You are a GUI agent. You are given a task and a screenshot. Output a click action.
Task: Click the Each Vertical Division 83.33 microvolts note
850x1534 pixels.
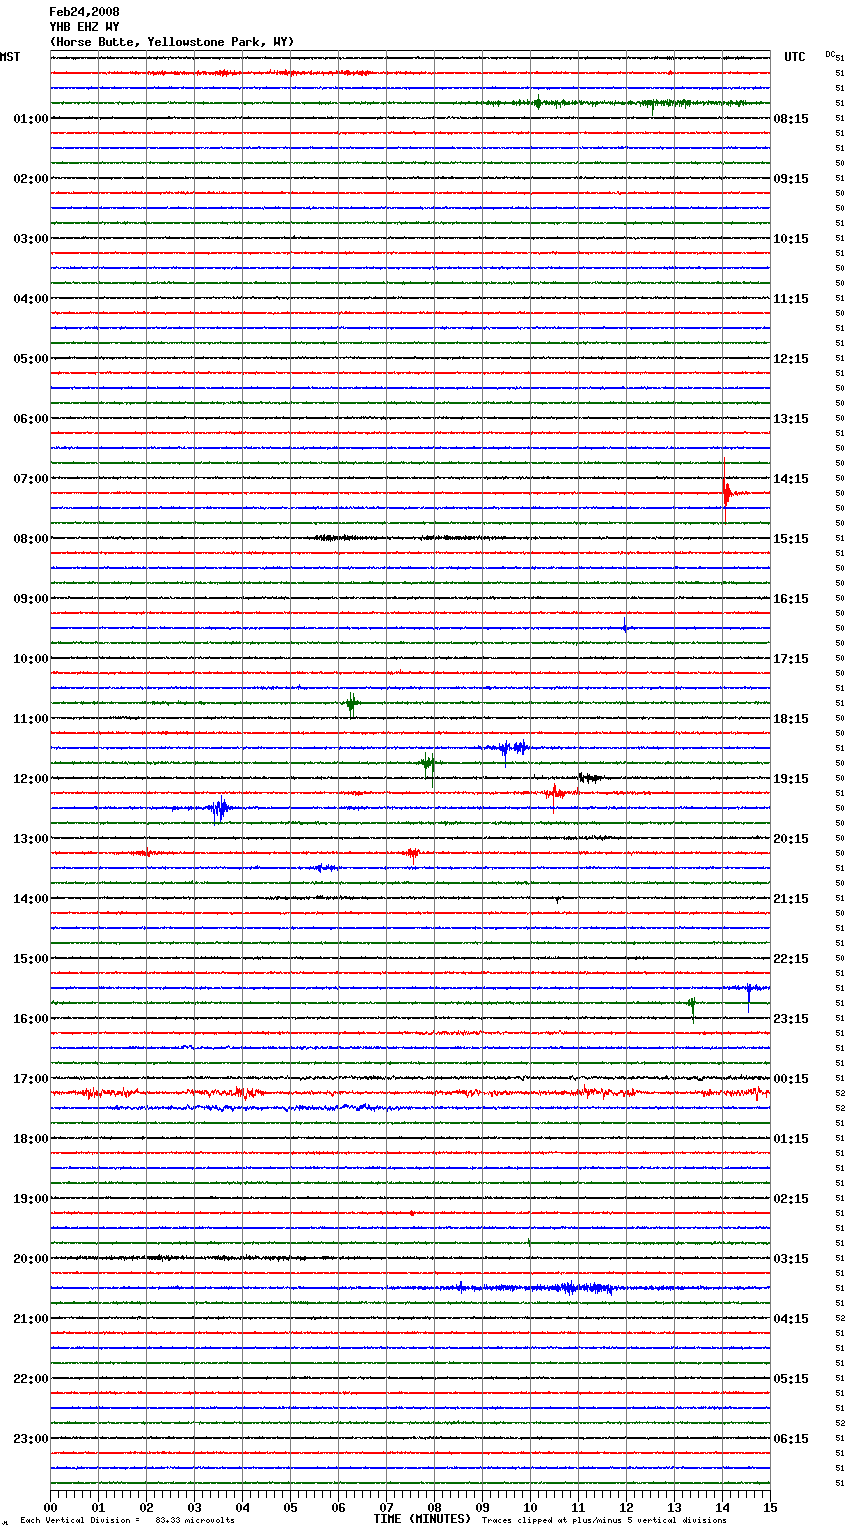pyautogui.click(x=127, y=1521)
